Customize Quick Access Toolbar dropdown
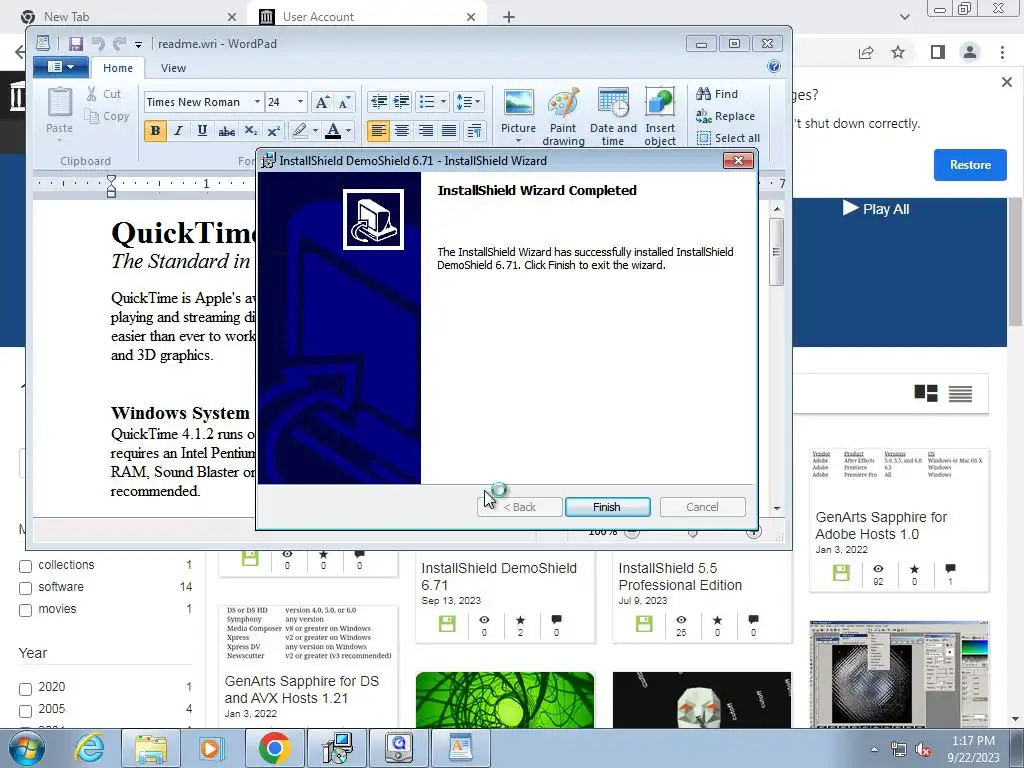This screenshot has height=768, width=1024. point(138,44)
